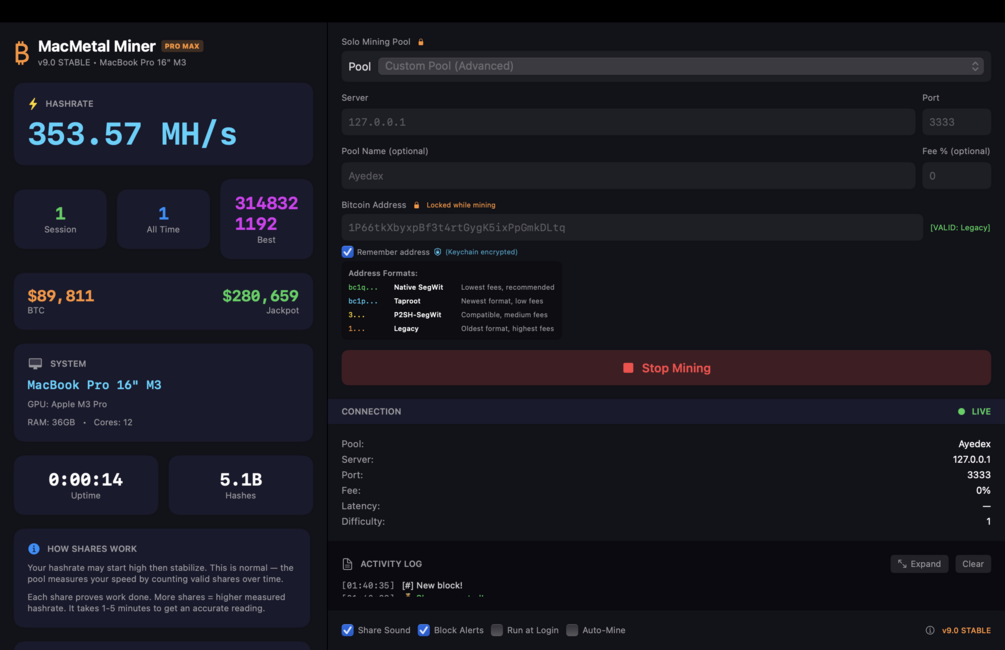Click the bc1q... Native SegWit row
This screenshot has height=650, width=1005.
[451, 287]
